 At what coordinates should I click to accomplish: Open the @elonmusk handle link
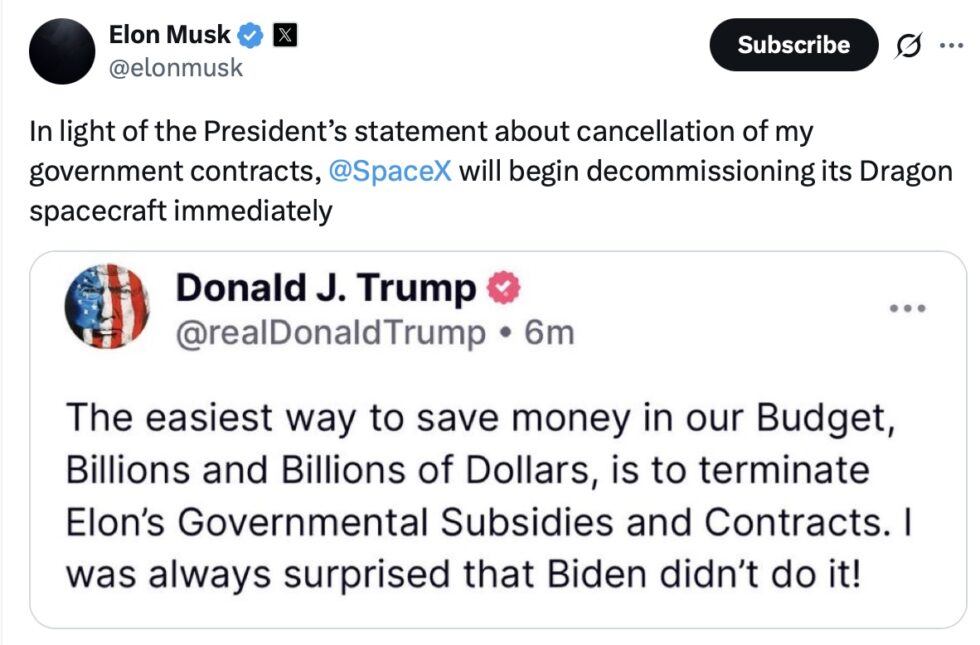[176, 68]
